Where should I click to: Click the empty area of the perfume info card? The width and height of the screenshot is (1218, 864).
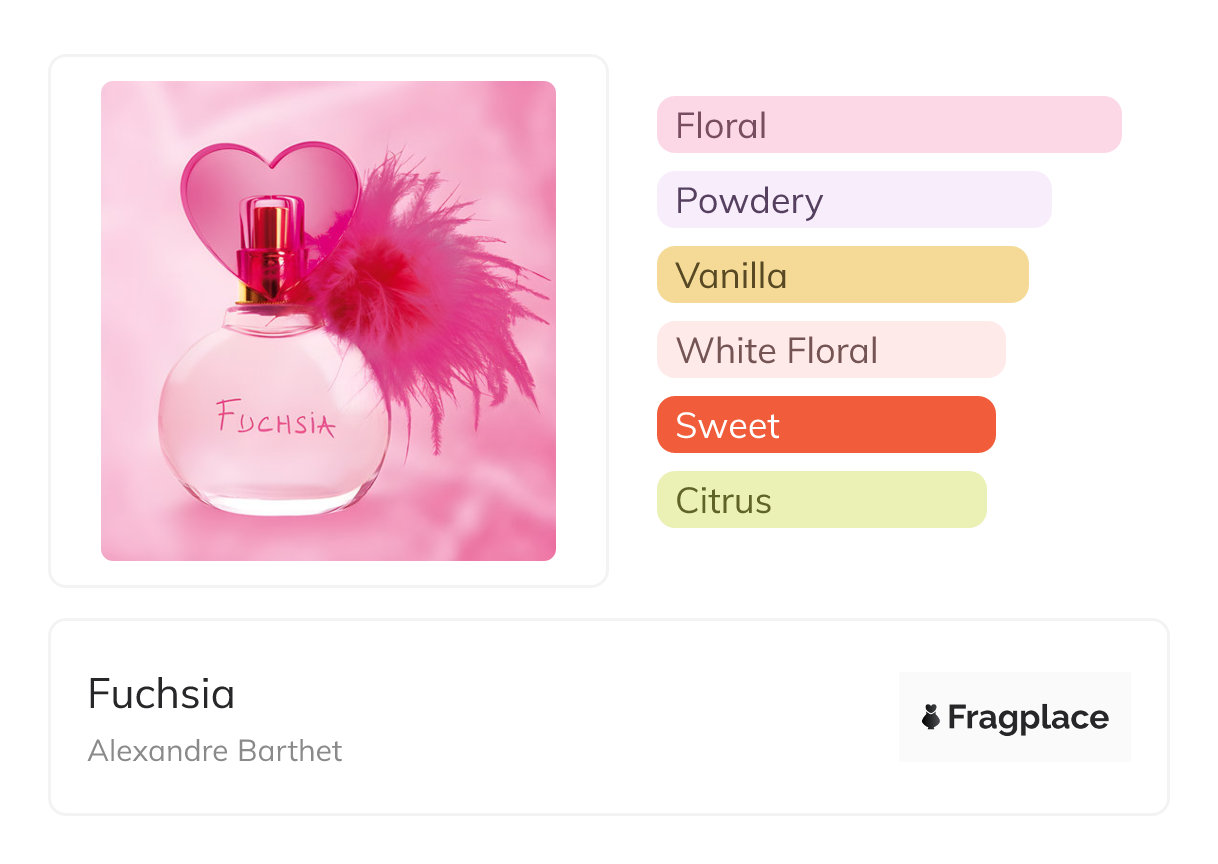tap(600, 720)
